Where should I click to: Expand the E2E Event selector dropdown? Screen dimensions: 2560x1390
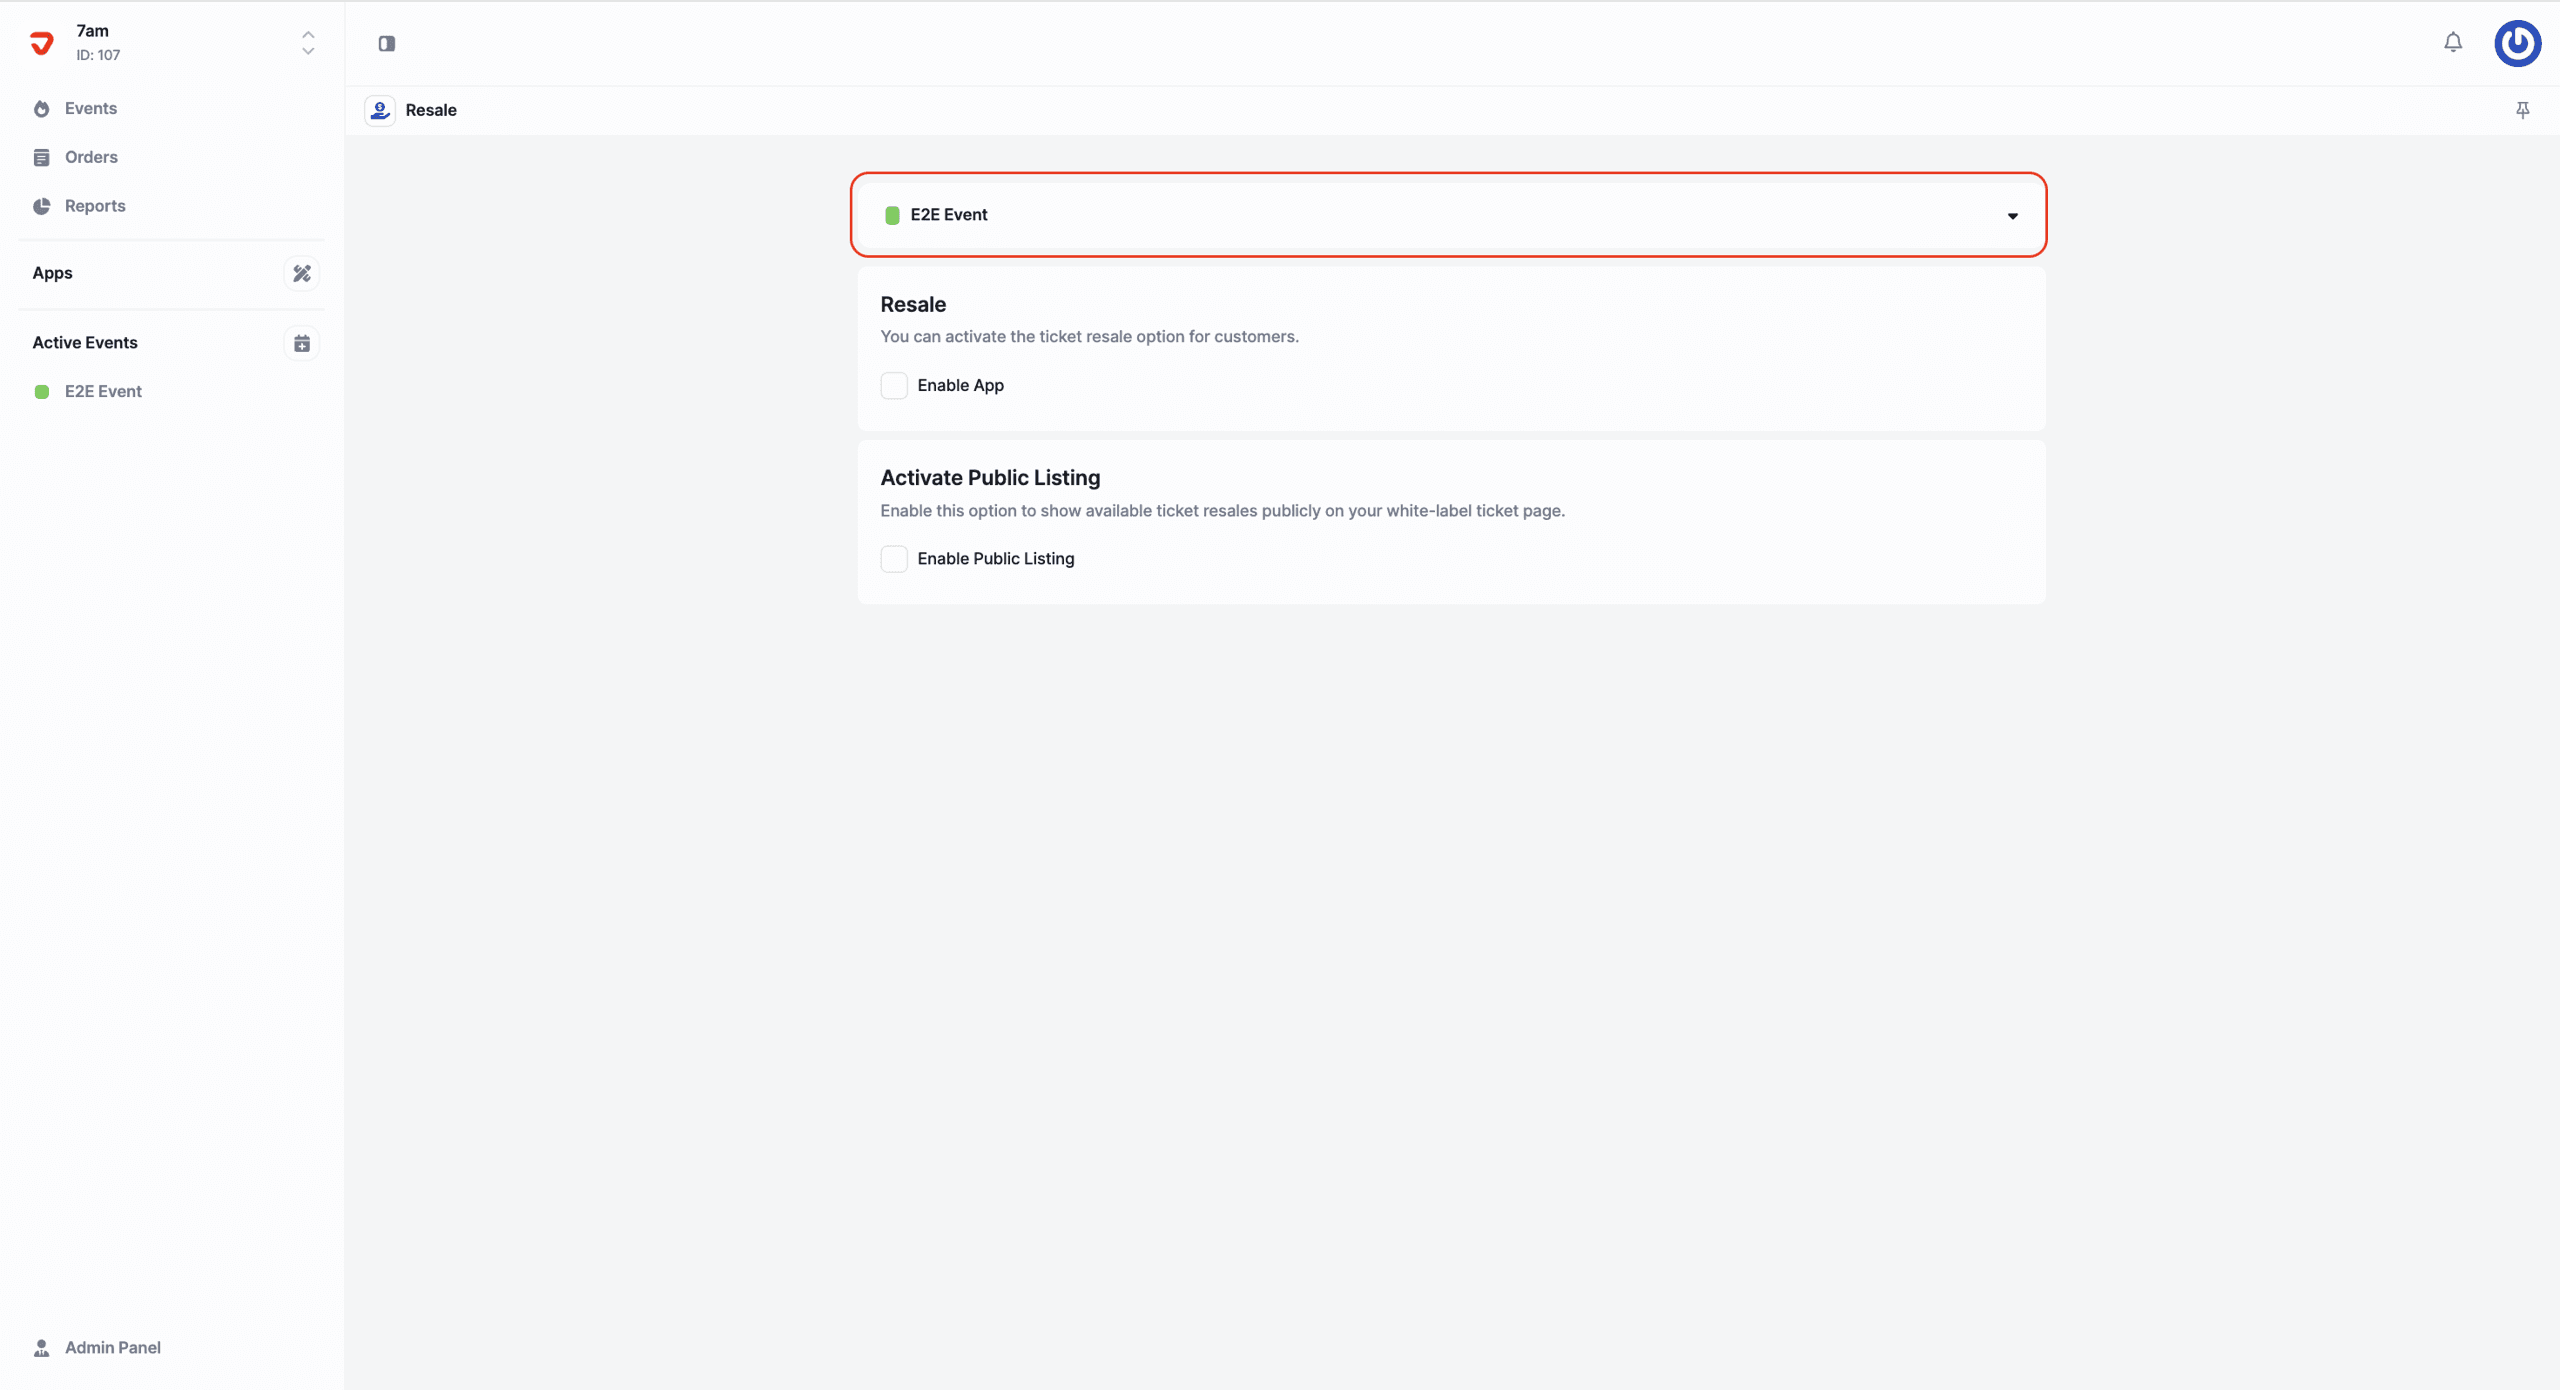pyautogui.click(x=1447, y=215)
